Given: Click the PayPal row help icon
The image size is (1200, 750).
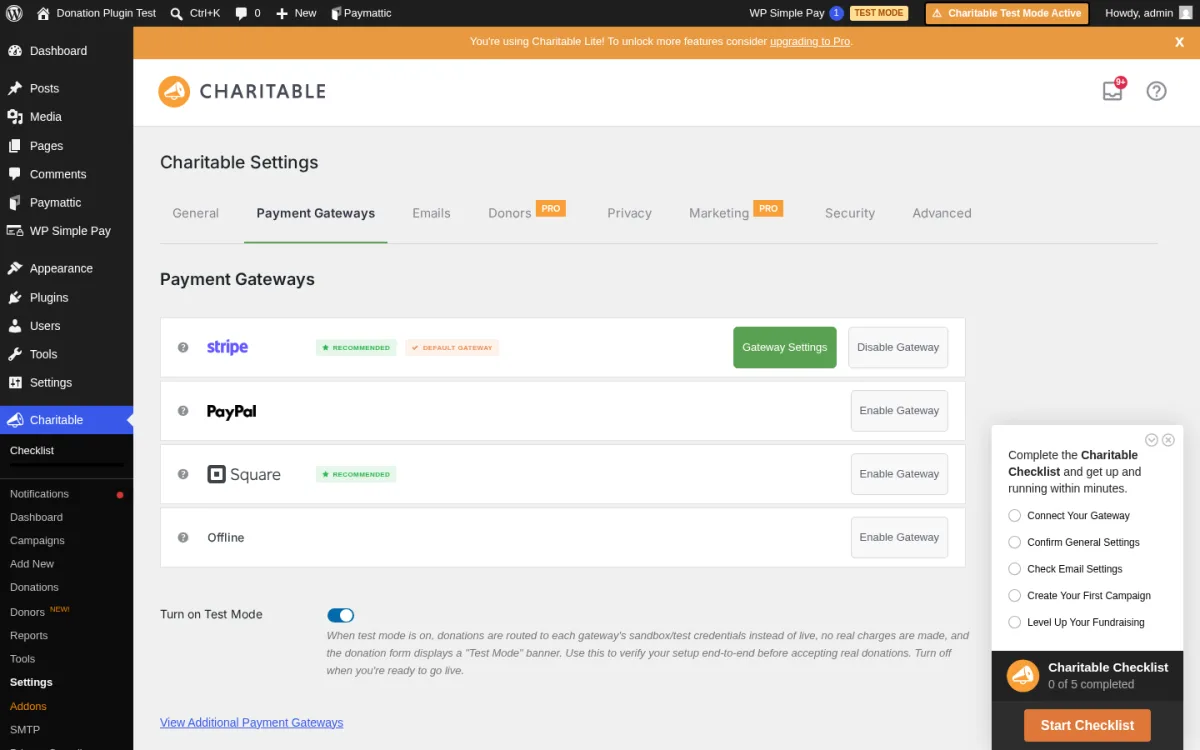Looking at the screenshot, I should pos(183,411).
